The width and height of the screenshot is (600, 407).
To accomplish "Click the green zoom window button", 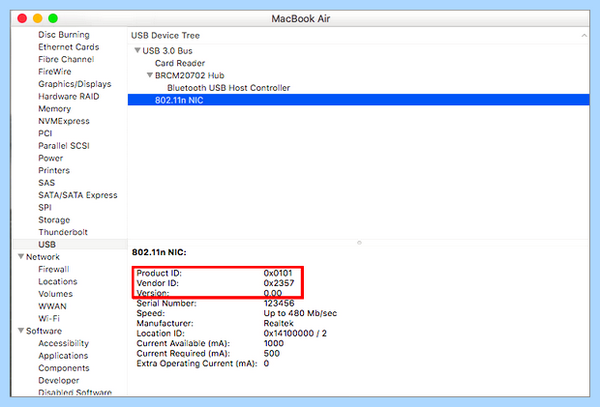I will (x=53, y=18).
